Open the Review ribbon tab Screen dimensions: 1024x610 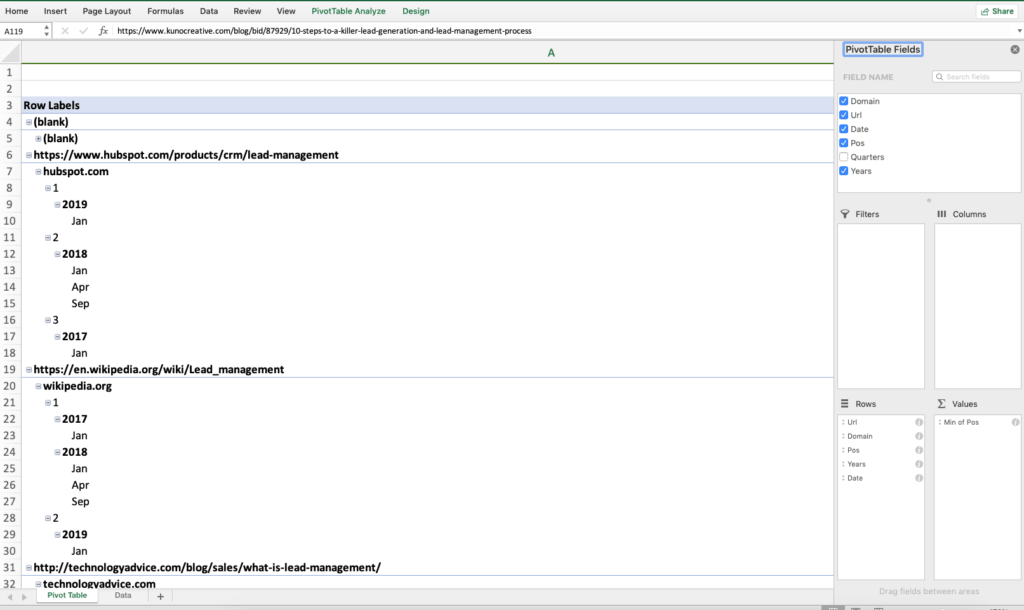tap(247, 11)
